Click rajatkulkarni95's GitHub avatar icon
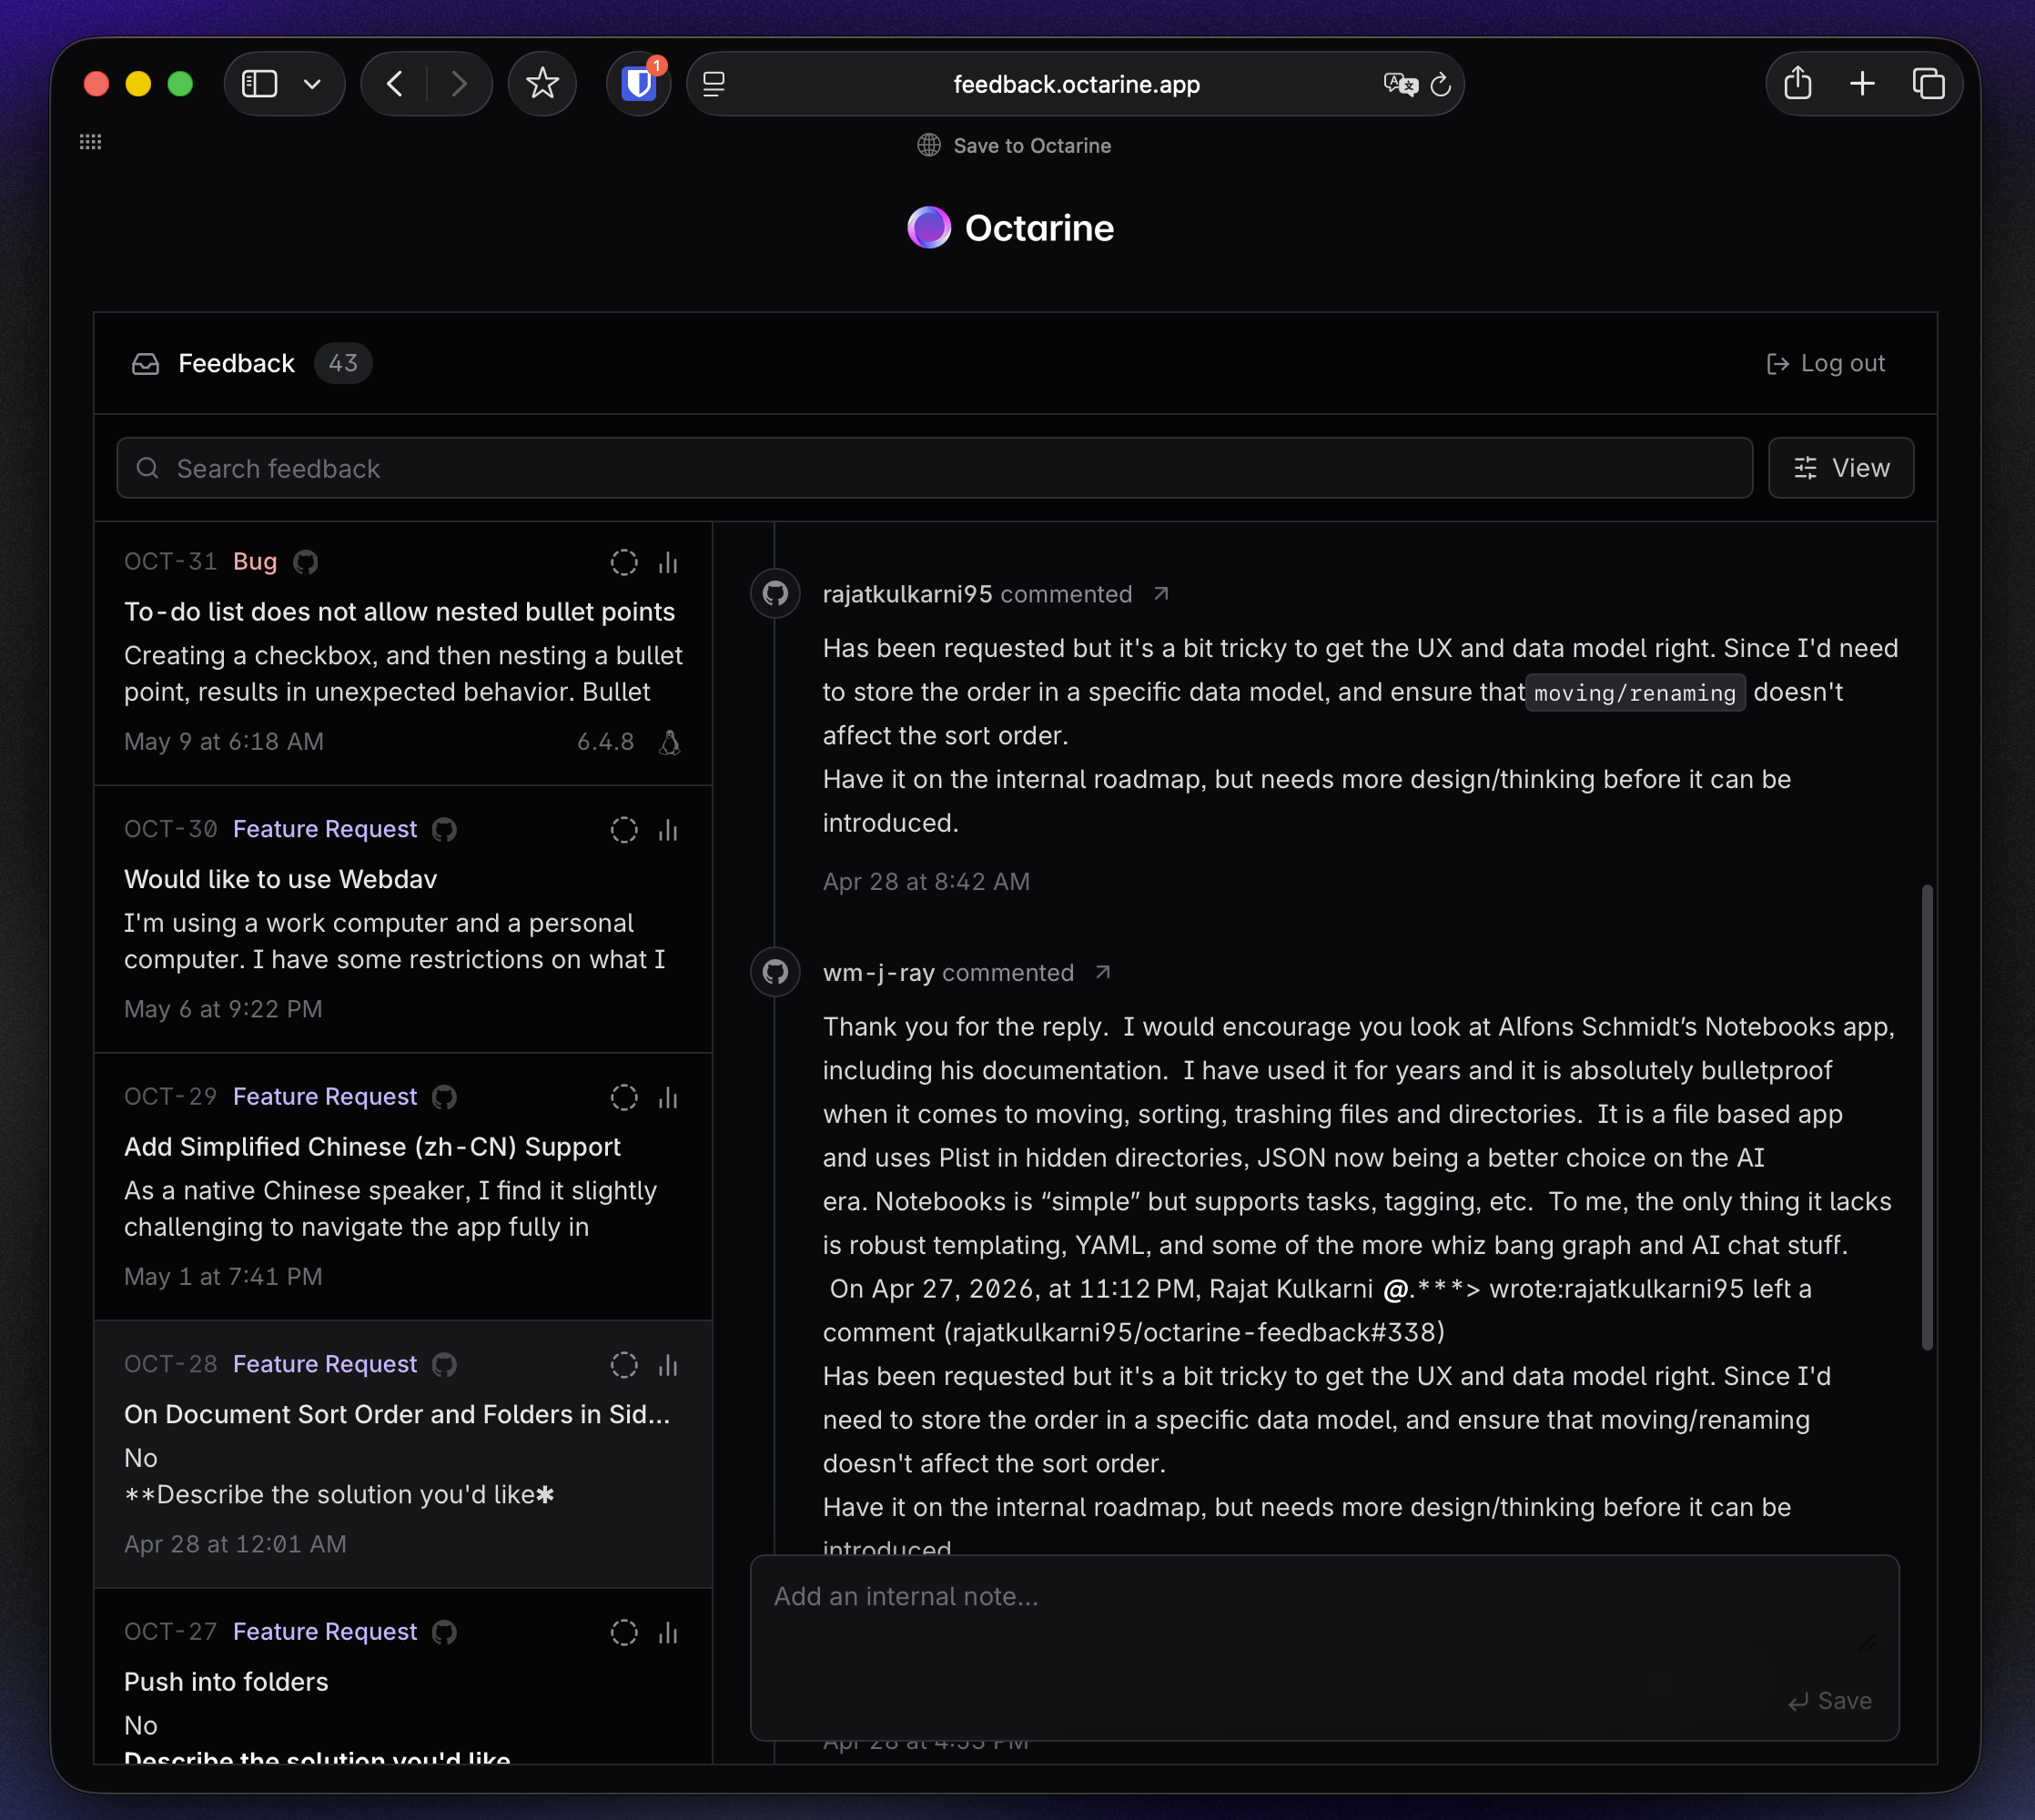The width and height of the screenshot is (2035, 1820). [x=775, y=594]
